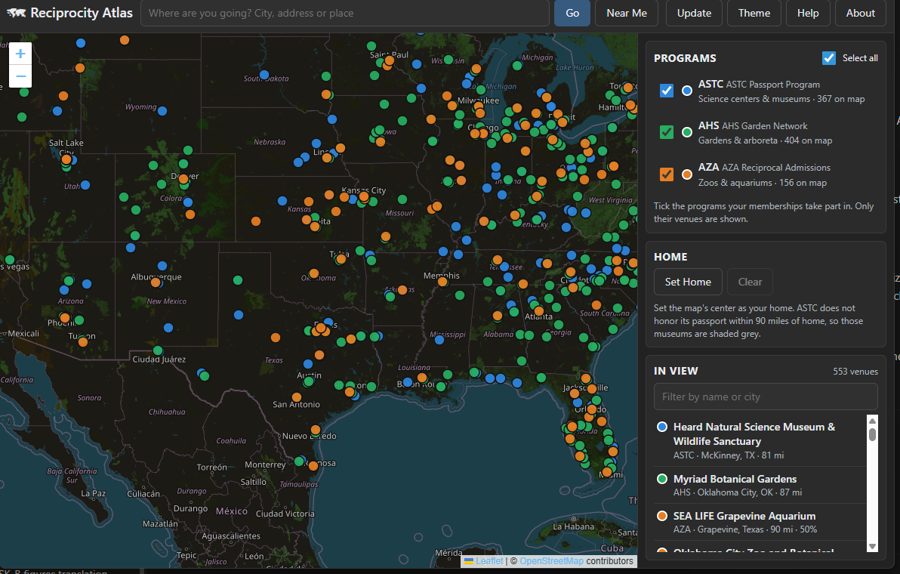Screen dimensions: 900x574
Task: Click the AHS green circle legend marker
Action: (686, 132)
